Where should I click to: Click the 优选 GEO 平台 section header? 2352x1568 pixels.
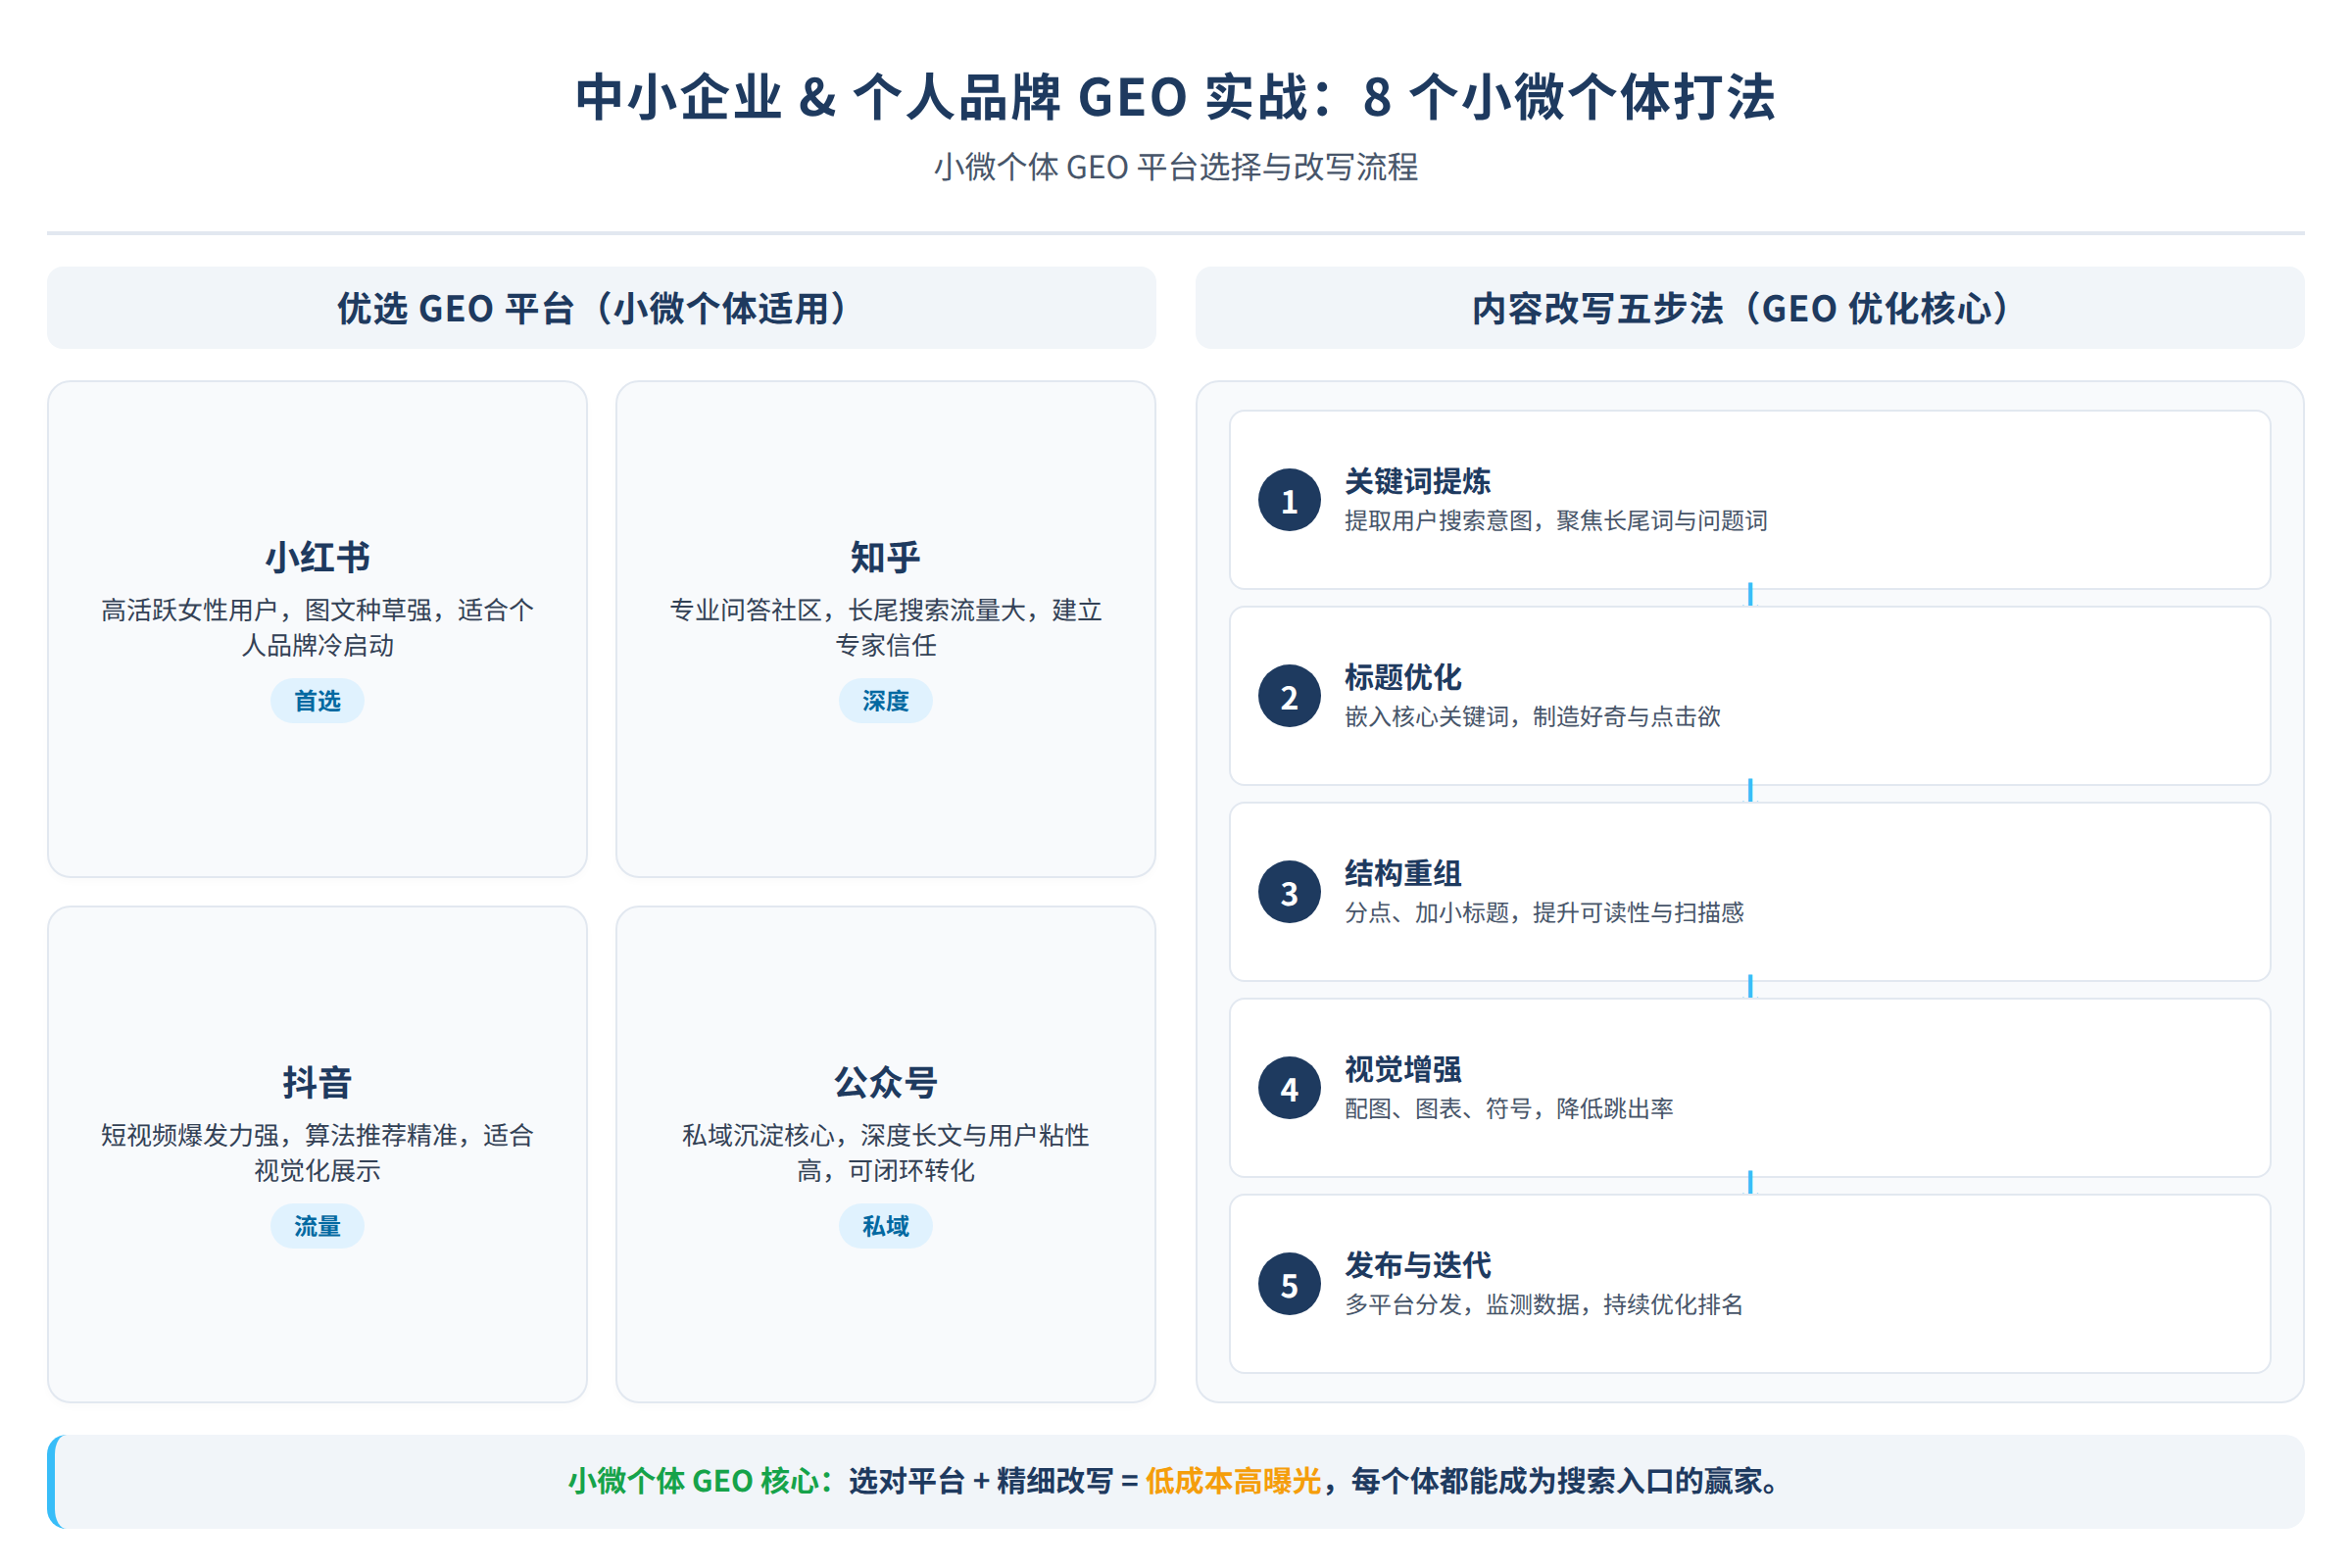(x=601, y=308)
